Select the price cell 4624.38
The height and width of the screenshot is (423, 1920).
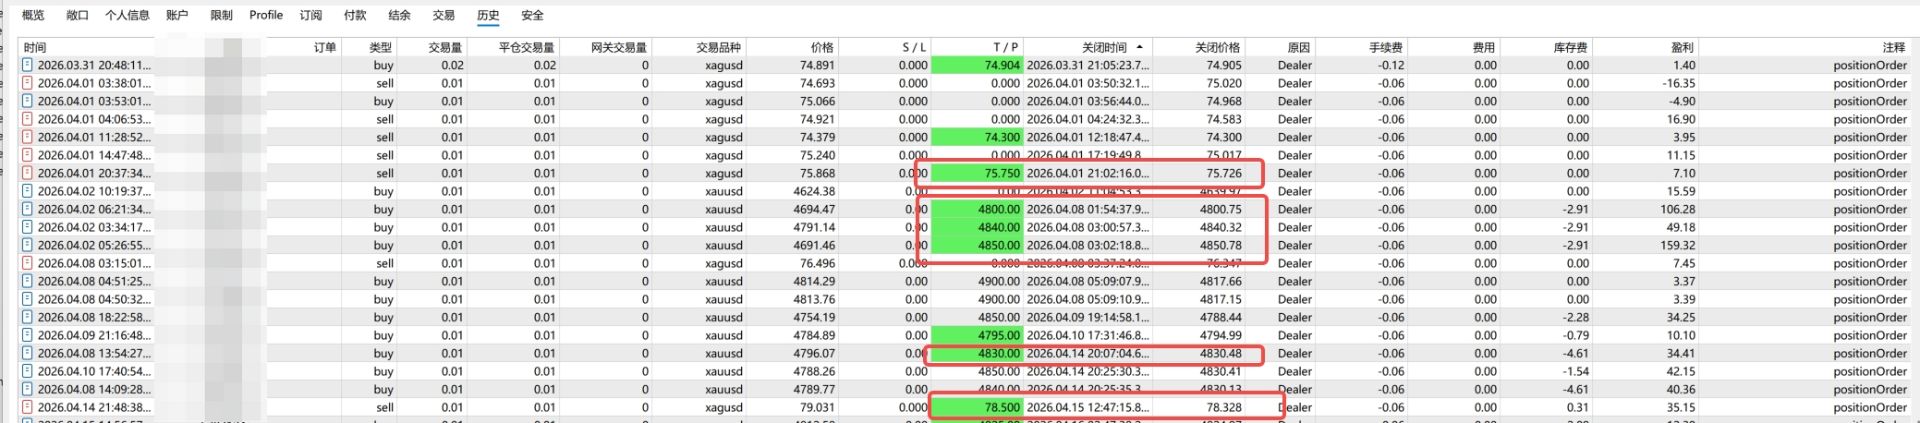pyautogui.click(x=814, y=191)
